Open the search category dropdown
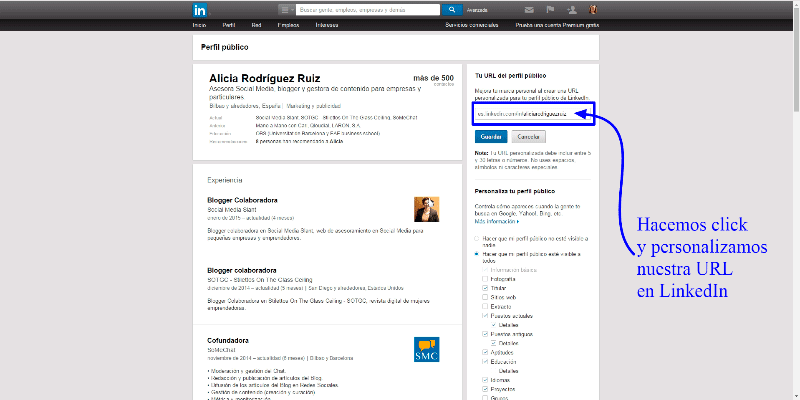The height and width of the screenshot is (400, 800). coord(285,10)
